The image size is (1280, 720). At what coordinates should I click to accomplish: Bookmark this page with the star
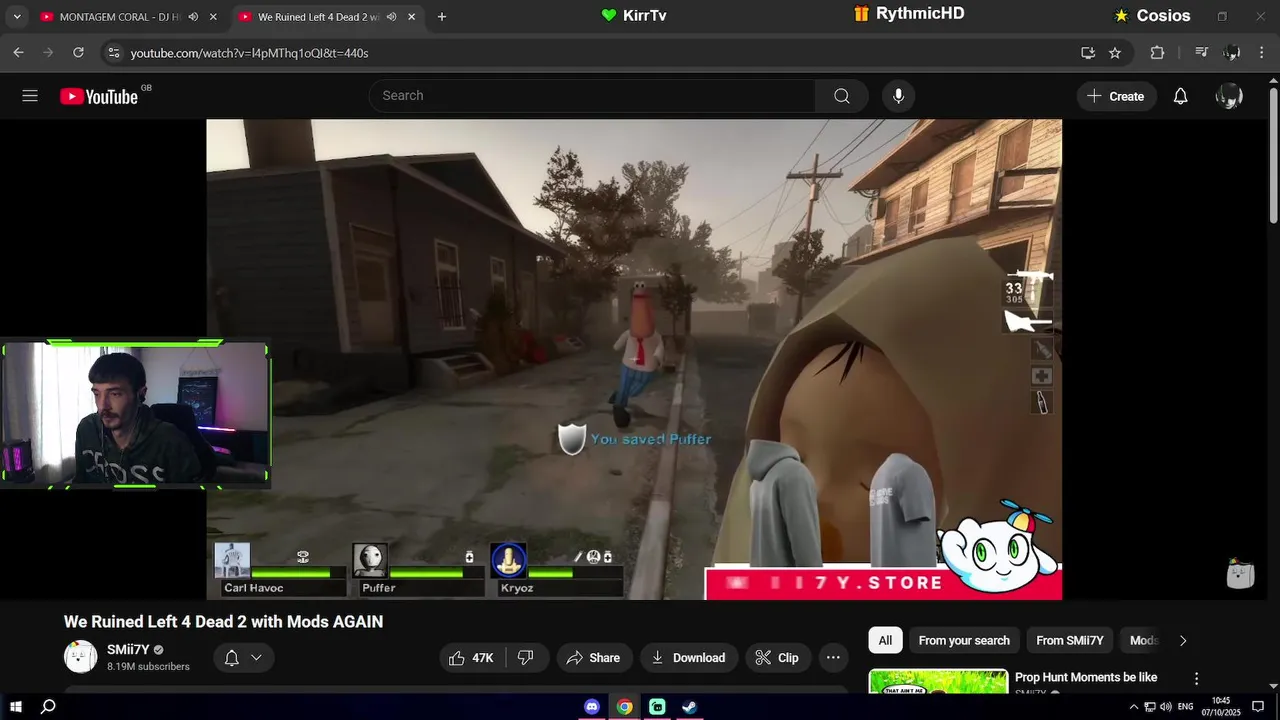1115,53
